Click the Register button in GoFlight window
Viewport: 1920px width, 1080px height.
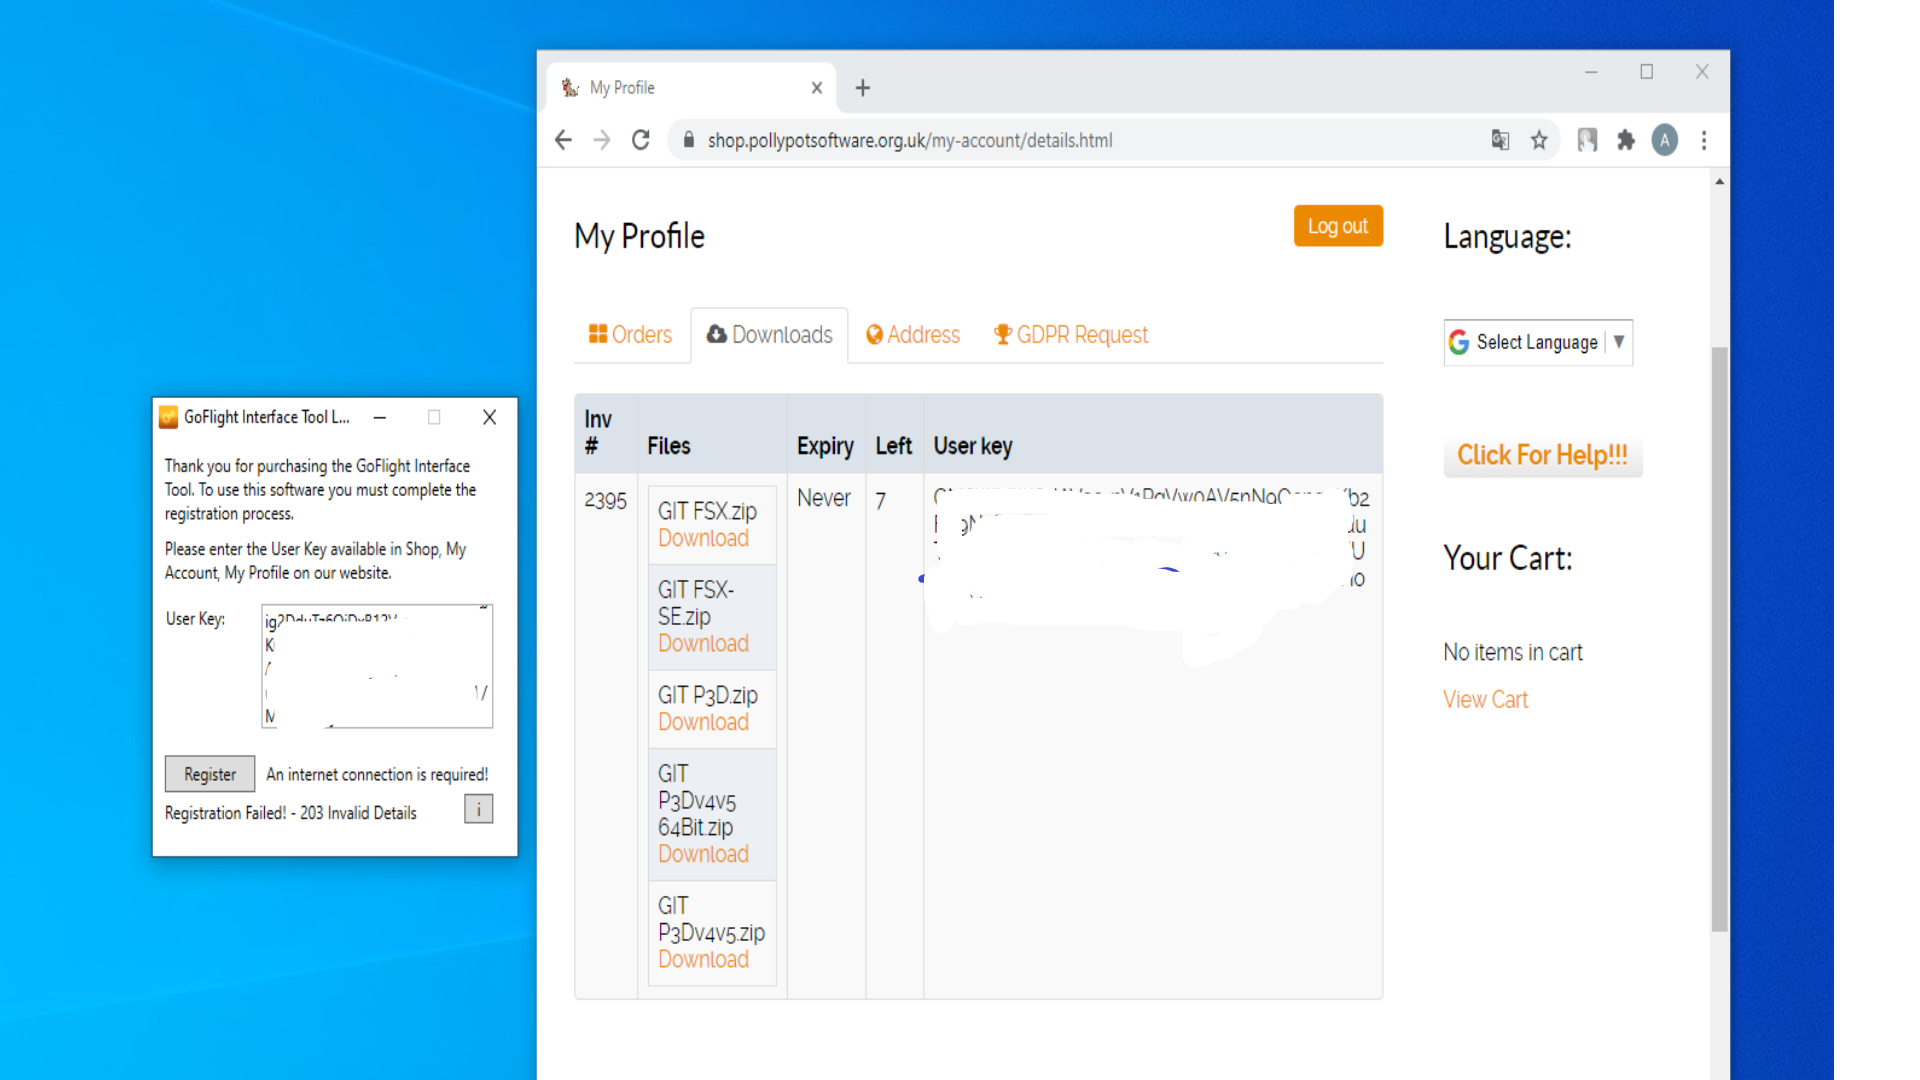210,774
